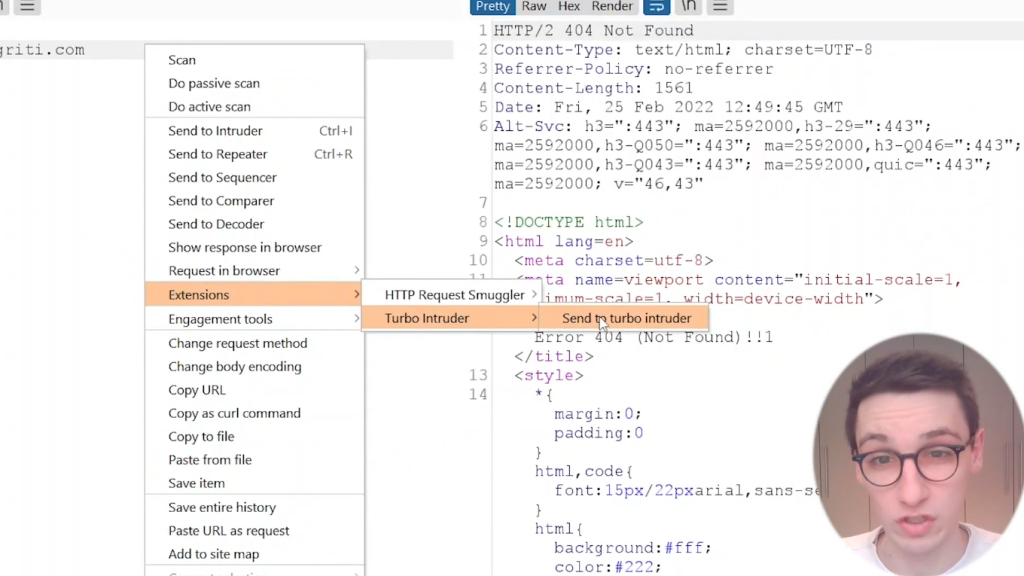The image size is (1024, 576).
Task: Select Copy URL entry
Action: pos(255,390)
